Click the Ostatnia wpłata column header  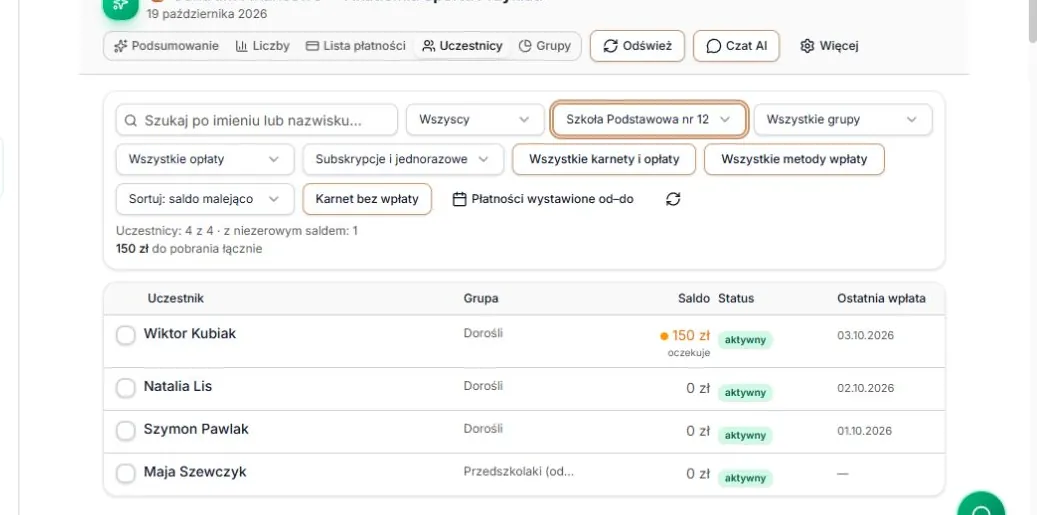pyautogui.click(x=882, y=299)
